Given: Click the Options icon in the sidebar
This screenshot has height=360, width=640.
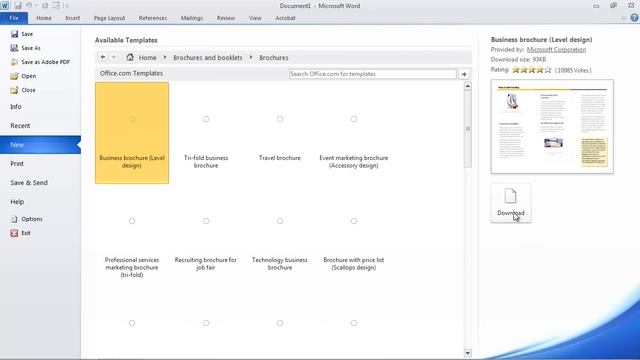Looking at the screenshot, I should click(x=14, y=219).
